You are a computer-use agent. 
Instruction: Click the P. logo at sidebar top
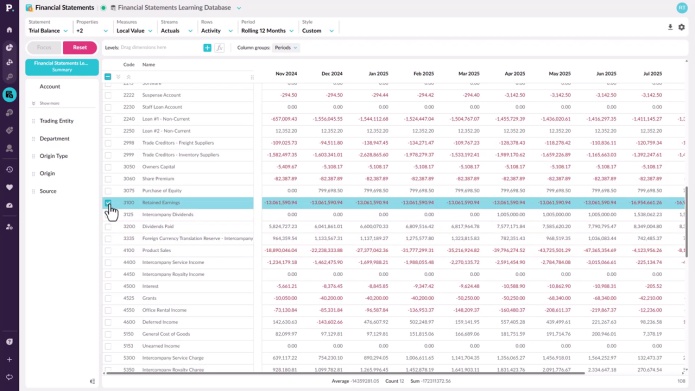(x=9, y=8)
